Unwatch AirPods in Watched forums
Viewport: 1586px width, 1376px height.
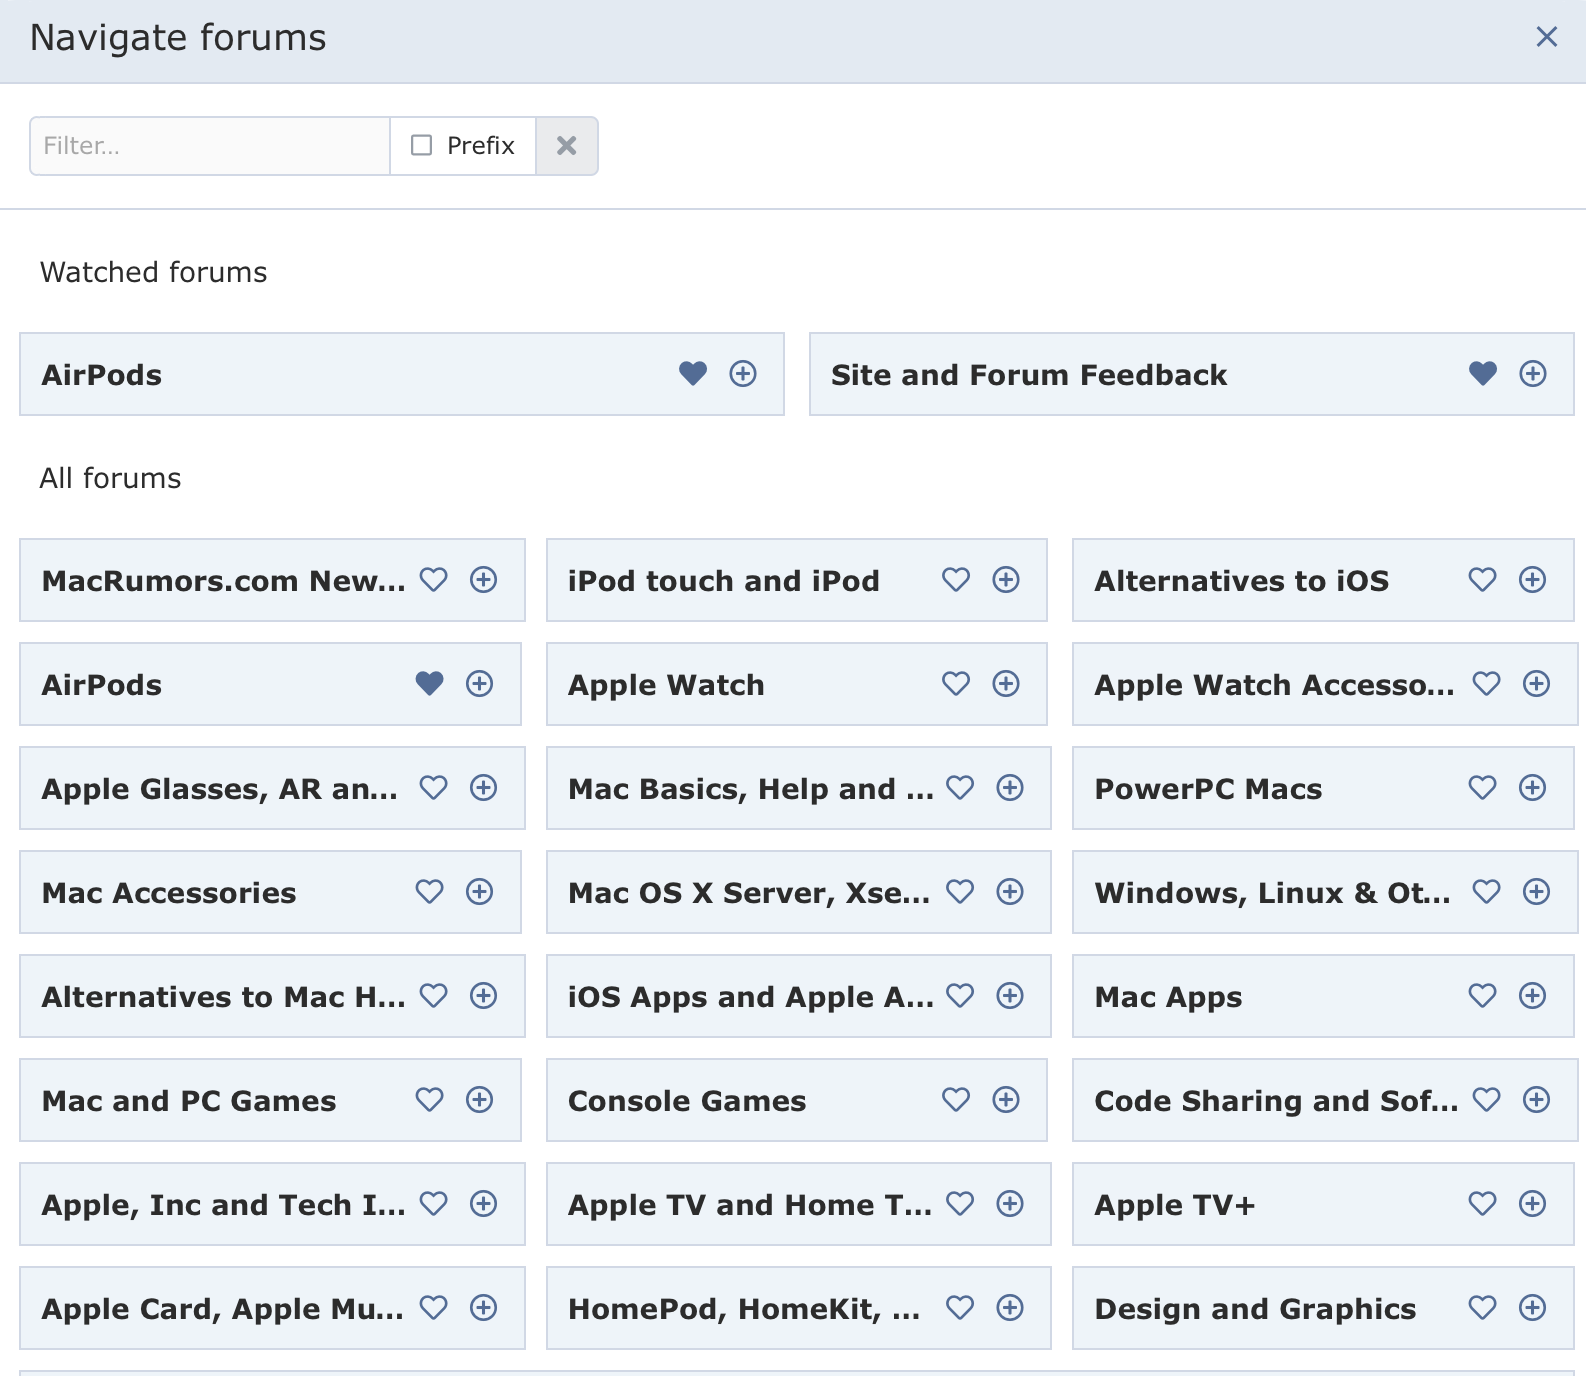[693, 374]
